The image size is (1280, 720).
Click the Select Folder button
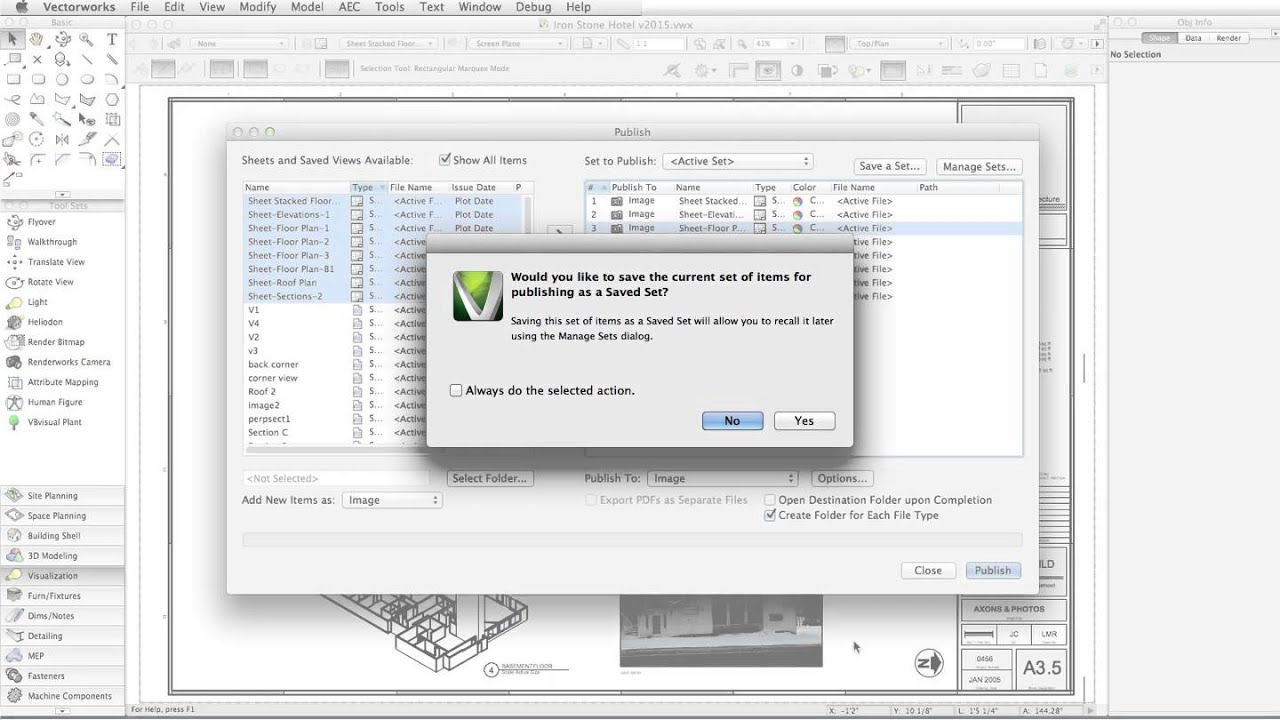(x=489, y=478)
